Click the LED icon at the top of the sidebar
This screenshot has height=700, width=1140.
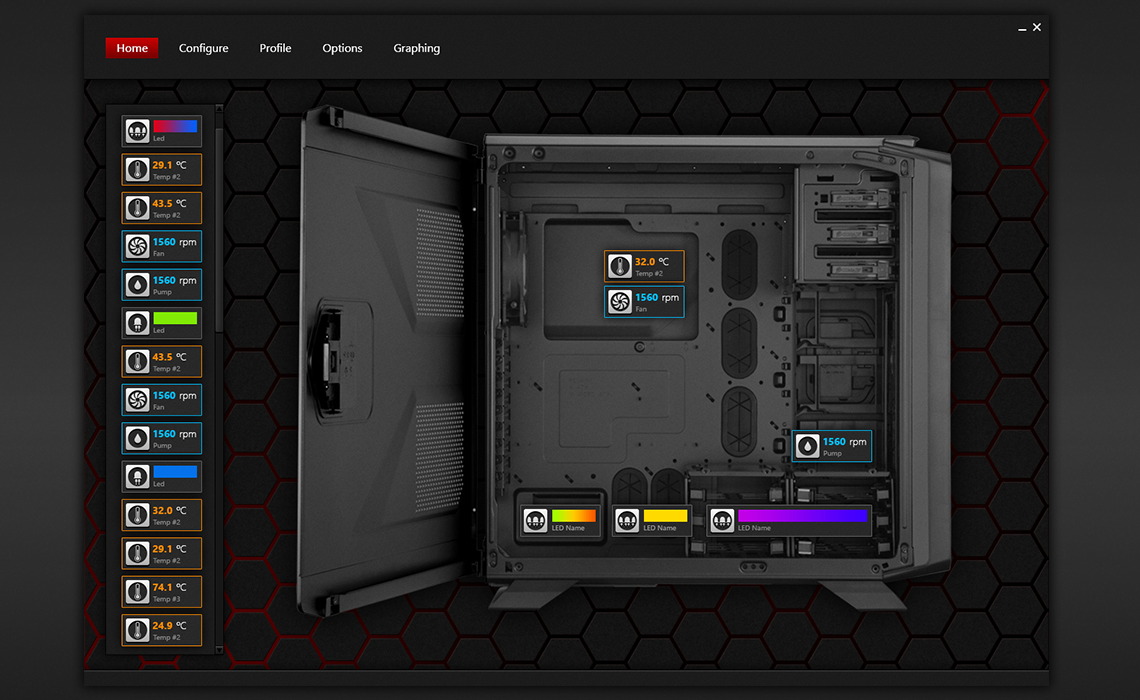click(x=137, y=130)
